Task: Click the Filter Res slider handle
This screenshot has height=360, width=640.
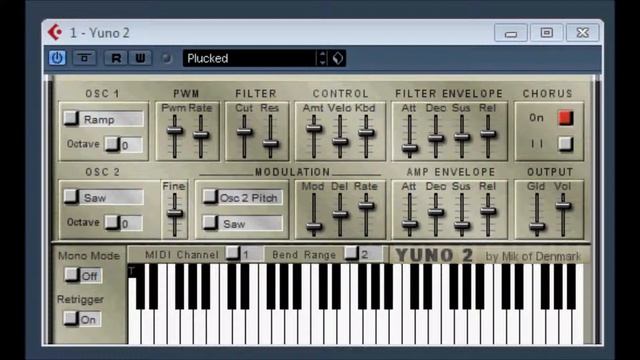Action: 270,143
